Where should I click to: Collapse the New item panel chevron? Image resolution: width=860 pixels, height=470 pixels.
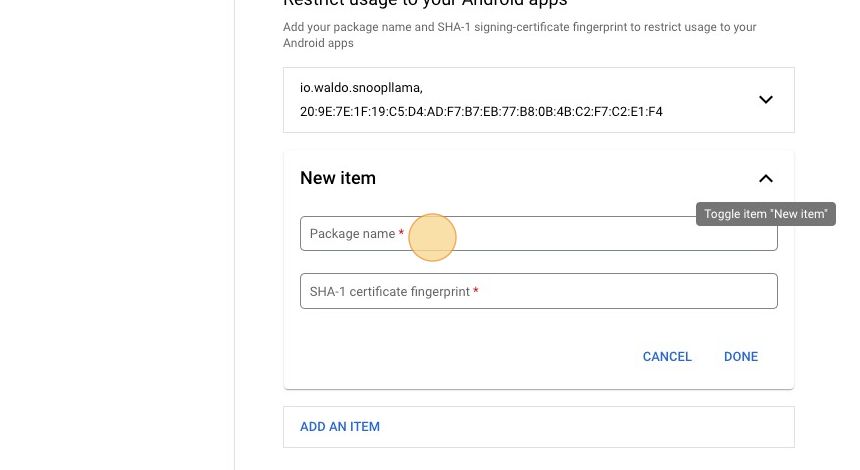click(765, 178)
